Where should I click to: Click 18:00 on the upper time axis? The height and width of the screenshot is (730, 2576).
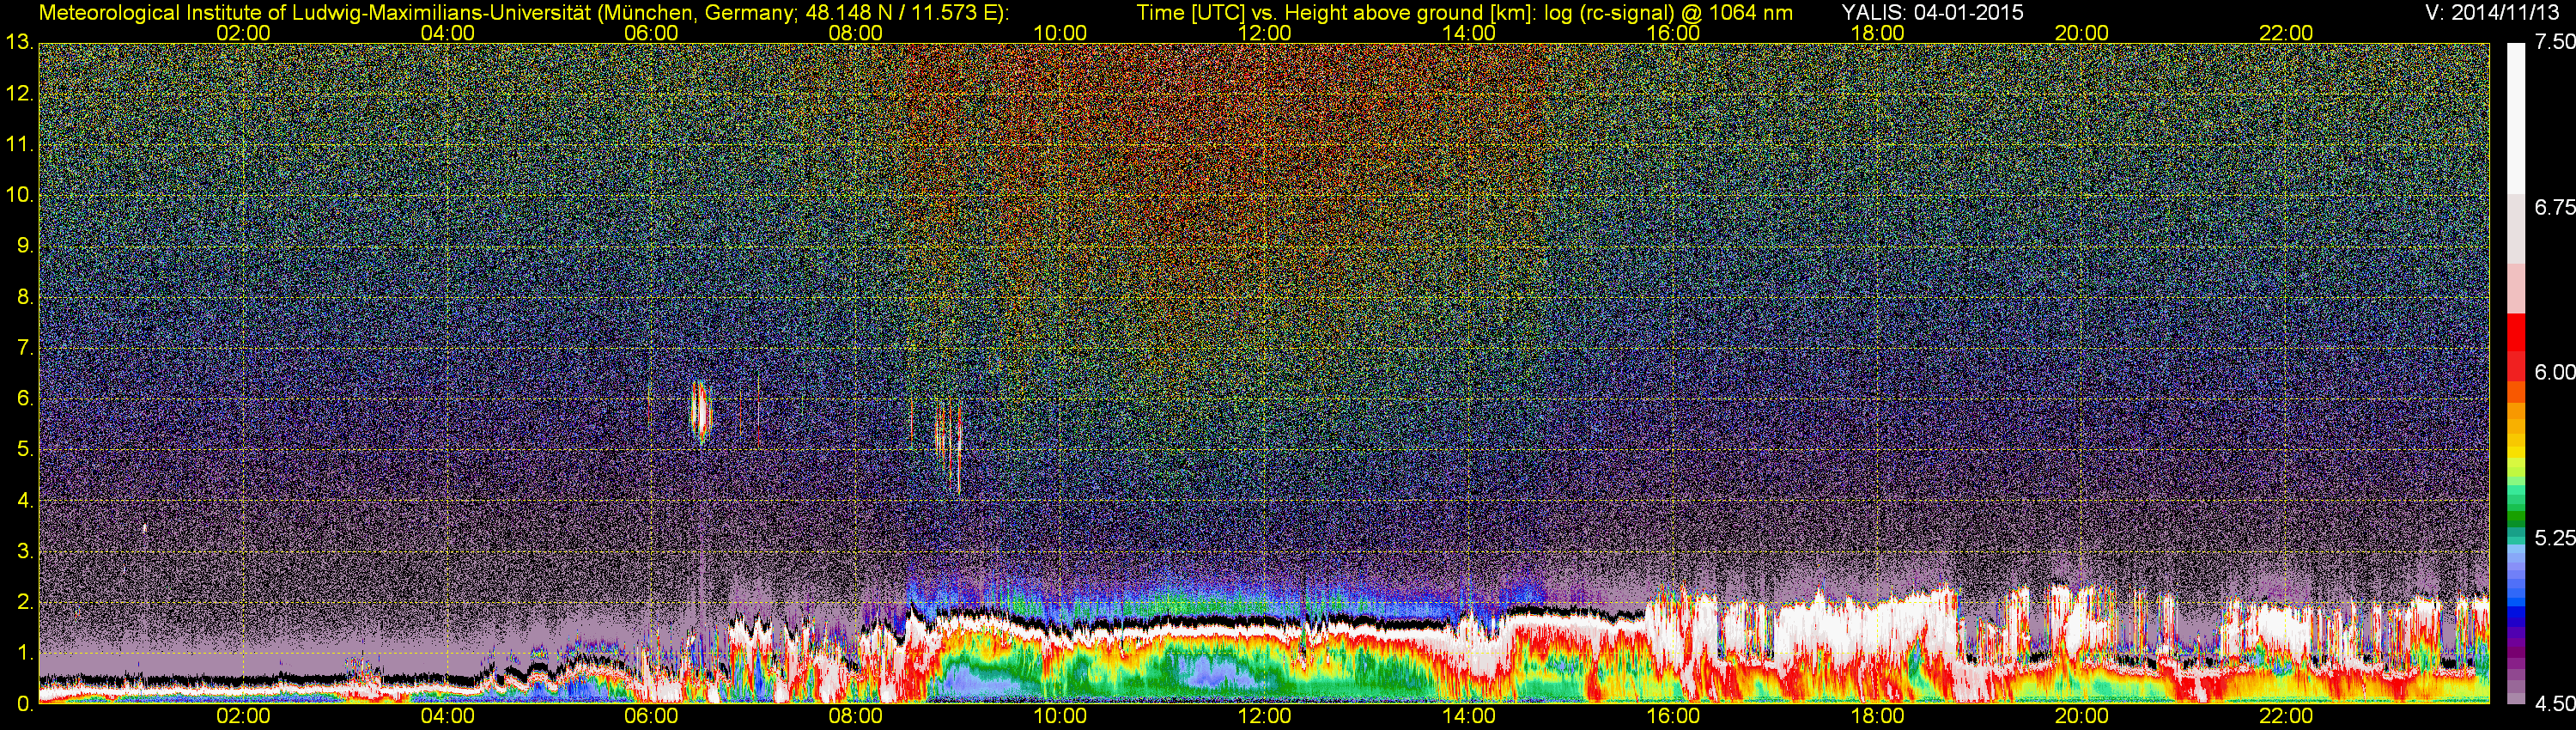(x=1878, y=33)
